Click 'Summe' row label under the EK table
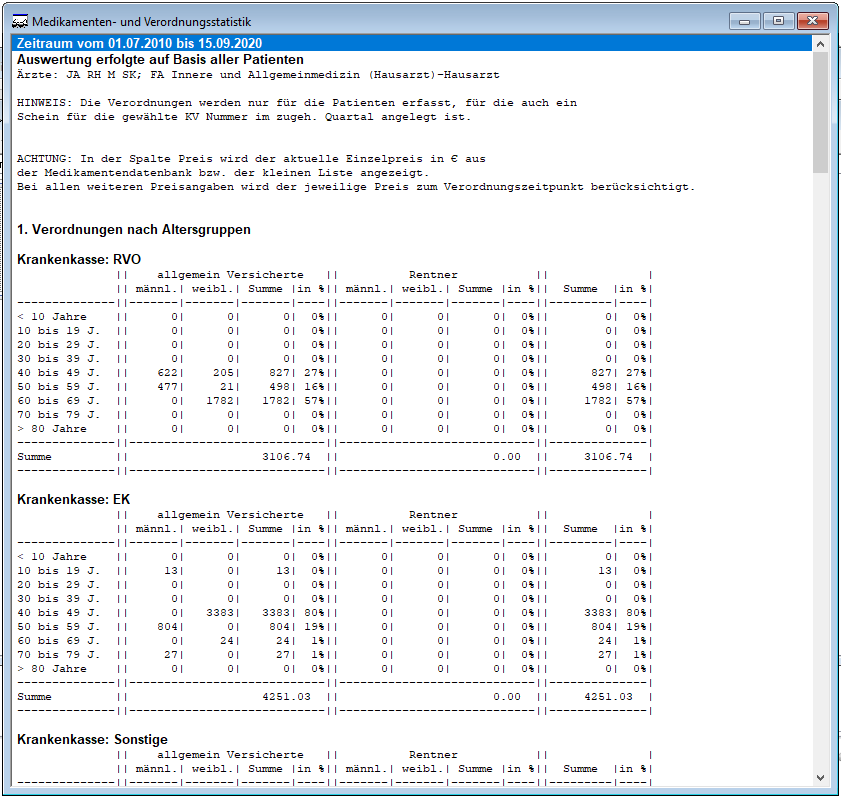 tap(34, 697)
